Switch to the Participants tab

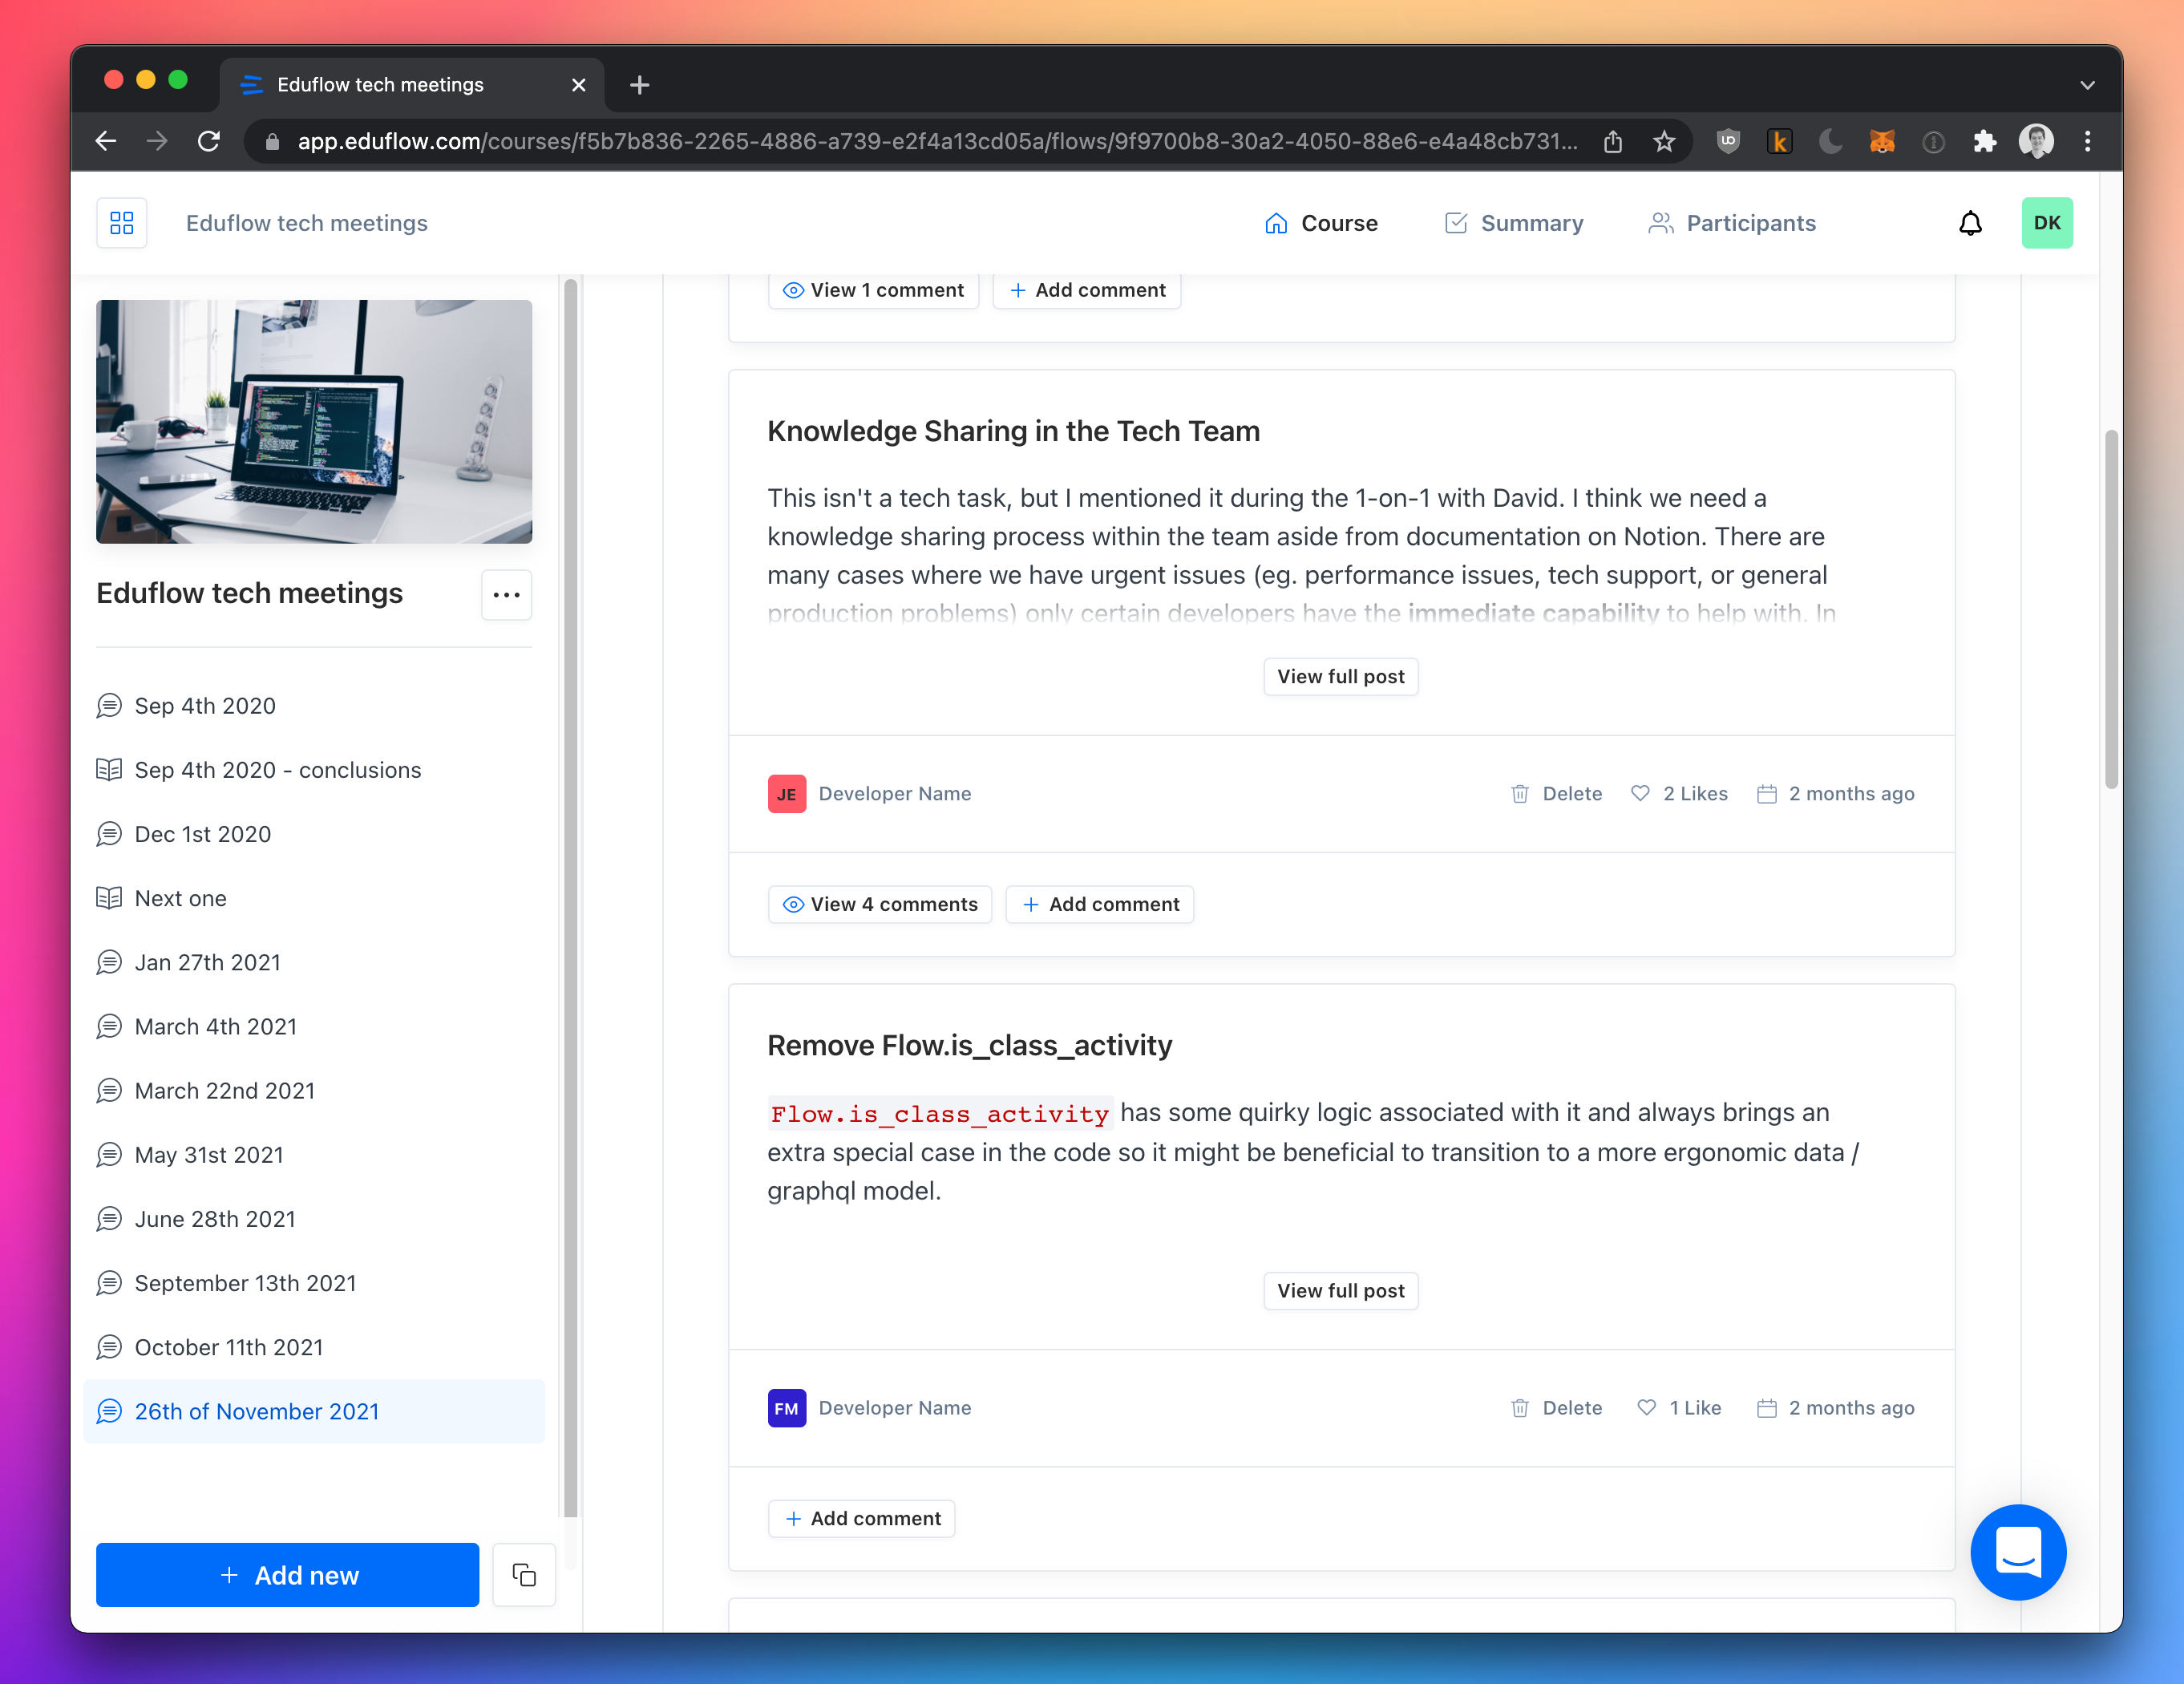click(x=1731, y=223)
